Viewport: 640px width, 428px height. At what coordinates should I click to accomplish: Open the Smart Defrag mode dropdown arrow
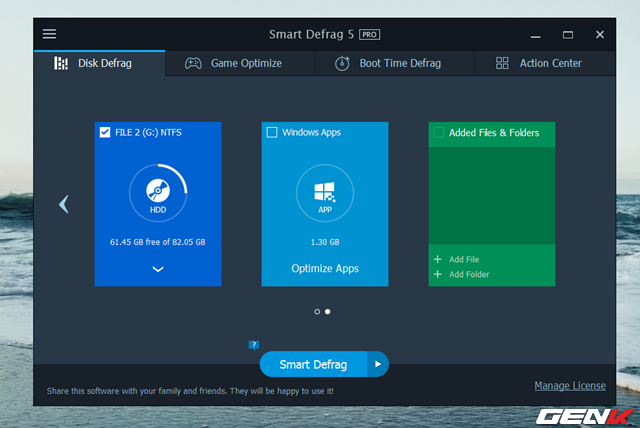[x=378, y=364]
